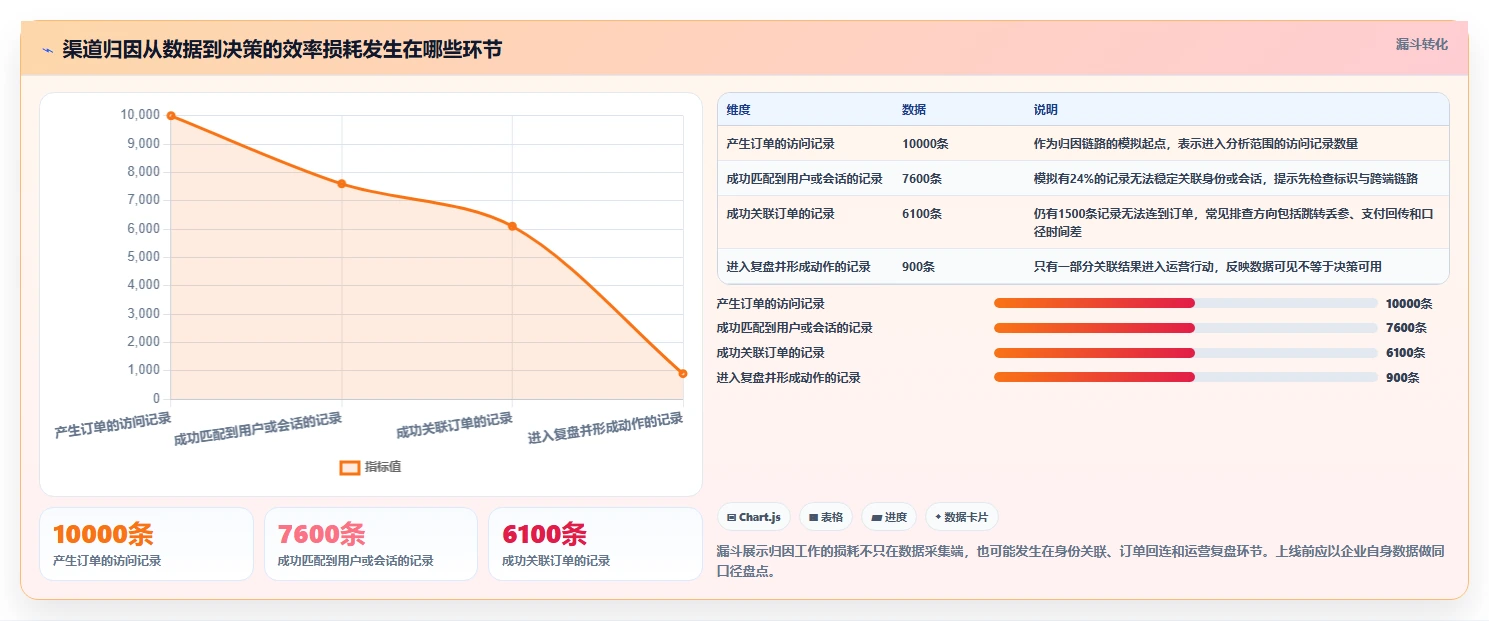Click the 6100条 progress bar
This screenshot has width=1489, height=621.
point(1186,352)
